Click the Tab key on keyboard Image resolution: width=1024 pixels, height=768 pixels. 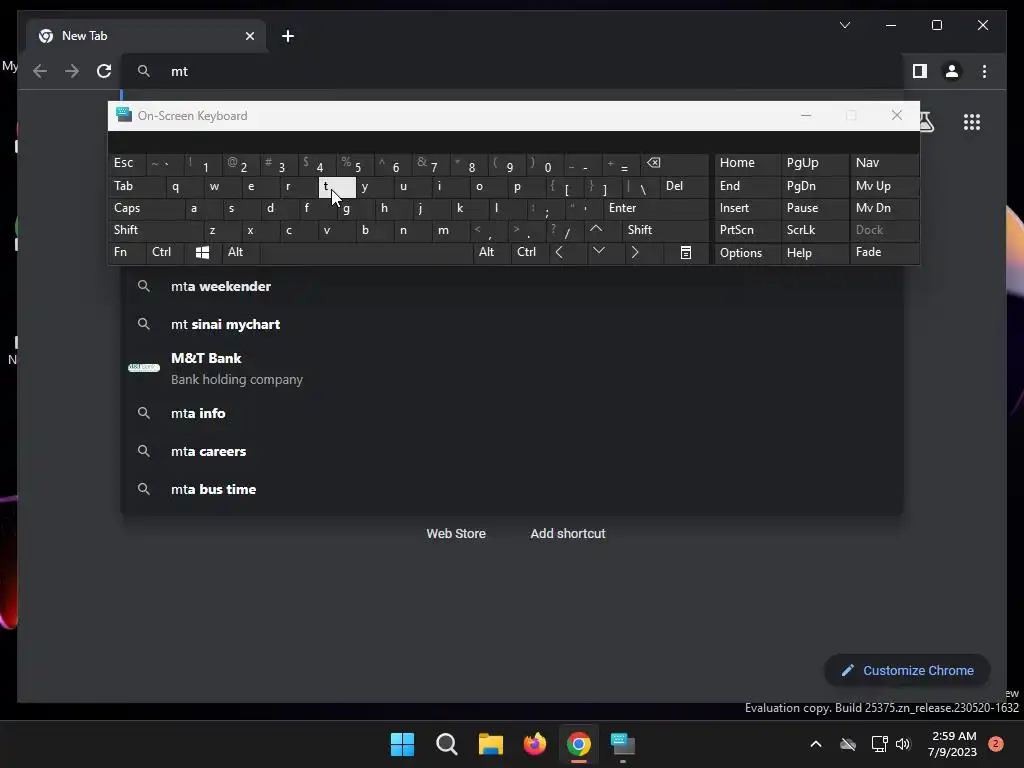point(136,187)
